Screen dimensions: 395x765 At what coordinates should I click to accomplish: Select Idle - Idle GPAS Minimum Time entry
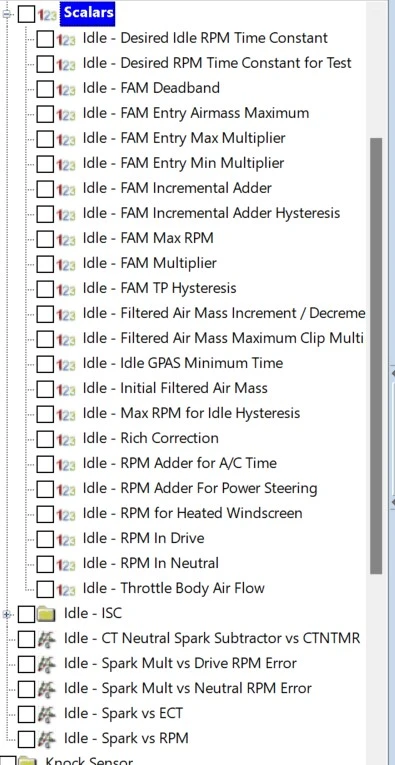182,363
